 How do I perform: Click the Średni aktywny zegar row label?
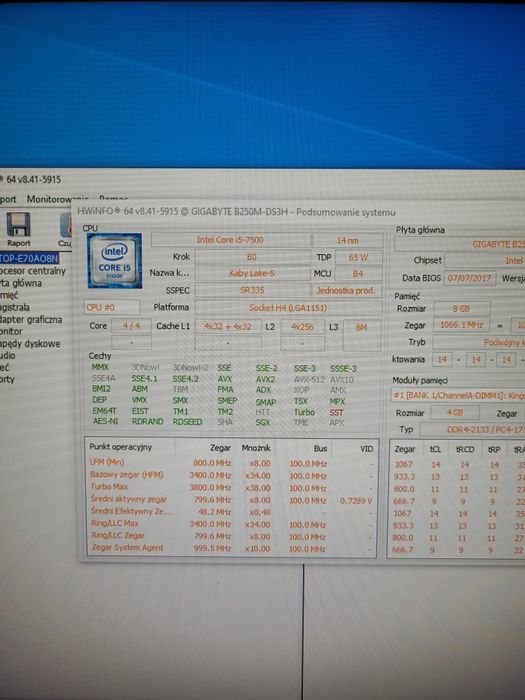[129, 499]
